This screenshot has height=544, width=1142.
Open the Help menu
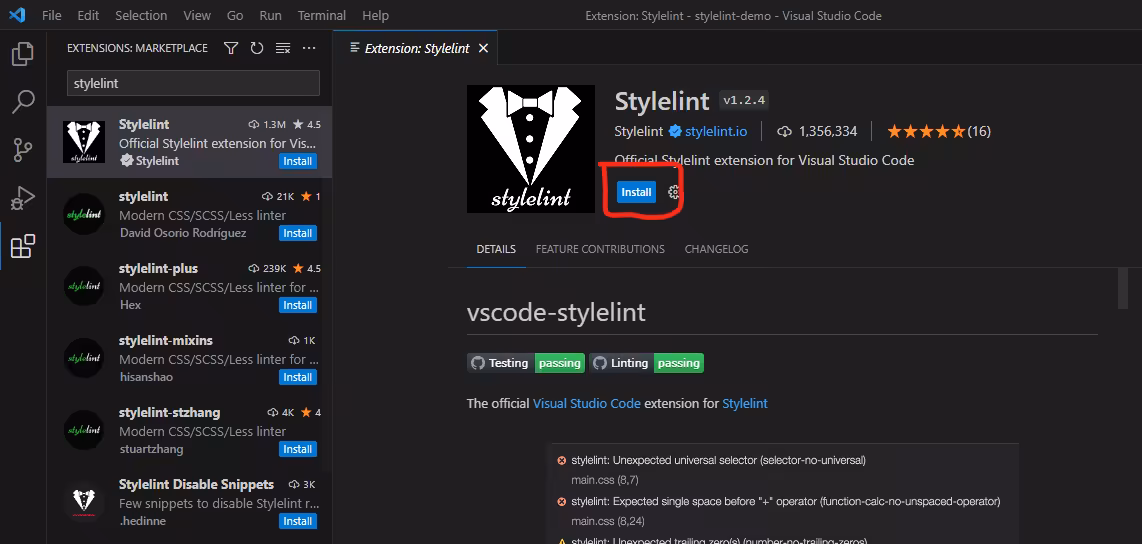(x=376, y=15)
